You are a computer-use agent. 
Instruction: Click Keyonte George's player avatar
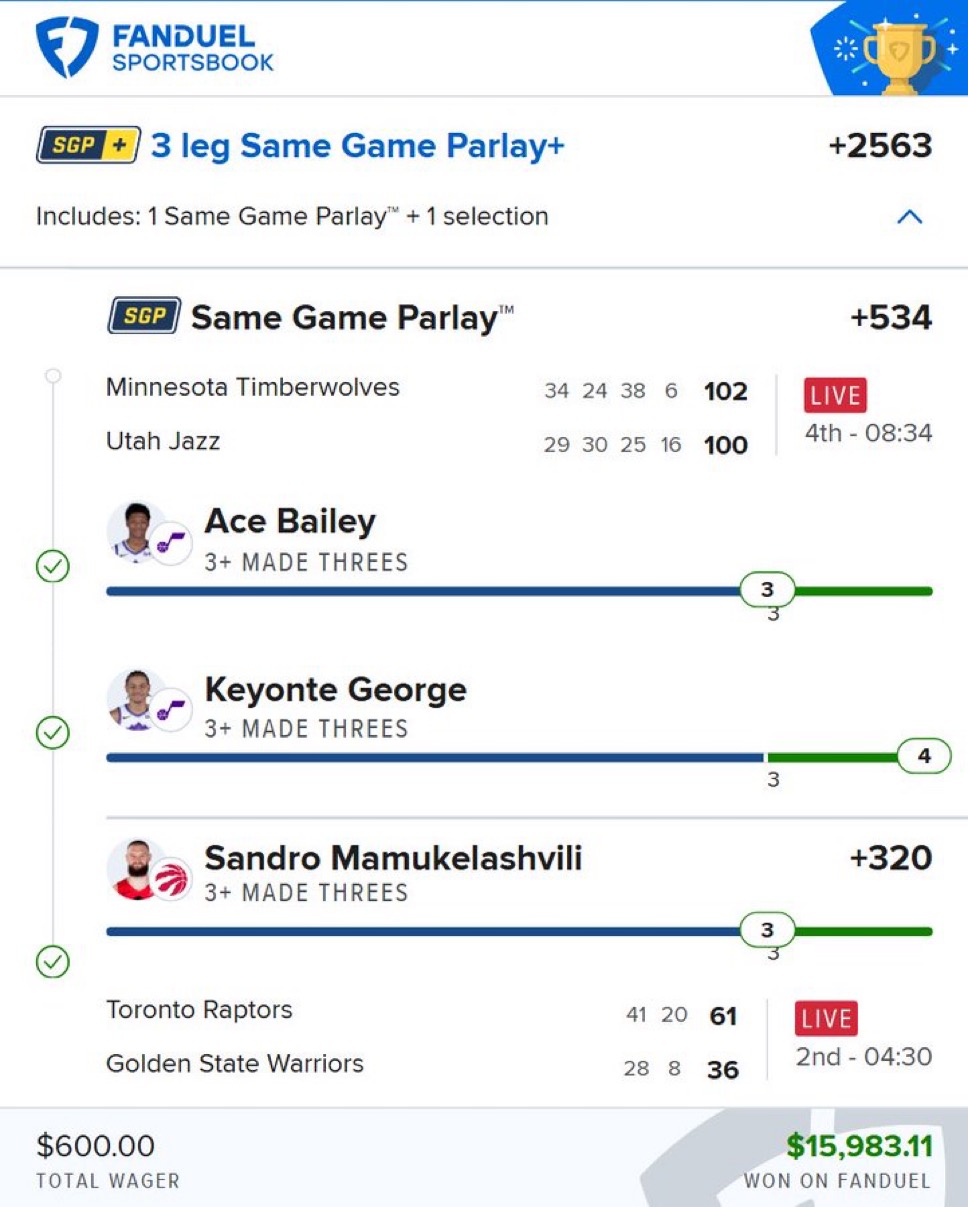[x=134, y=699]
